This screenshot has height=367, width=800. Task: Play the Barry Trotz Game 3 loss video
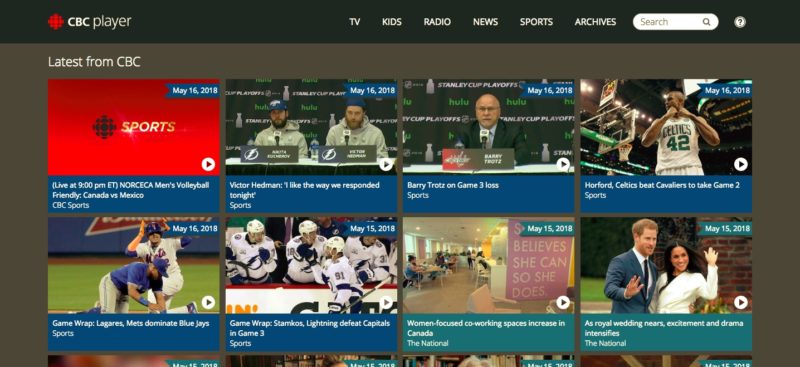click(563, 164)
